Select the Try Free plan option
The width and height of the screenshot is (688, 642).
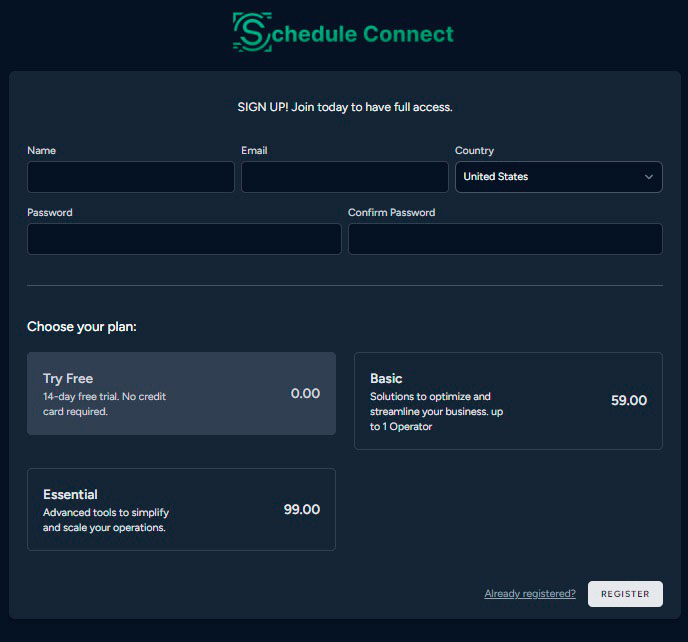(x=181, y=393)
